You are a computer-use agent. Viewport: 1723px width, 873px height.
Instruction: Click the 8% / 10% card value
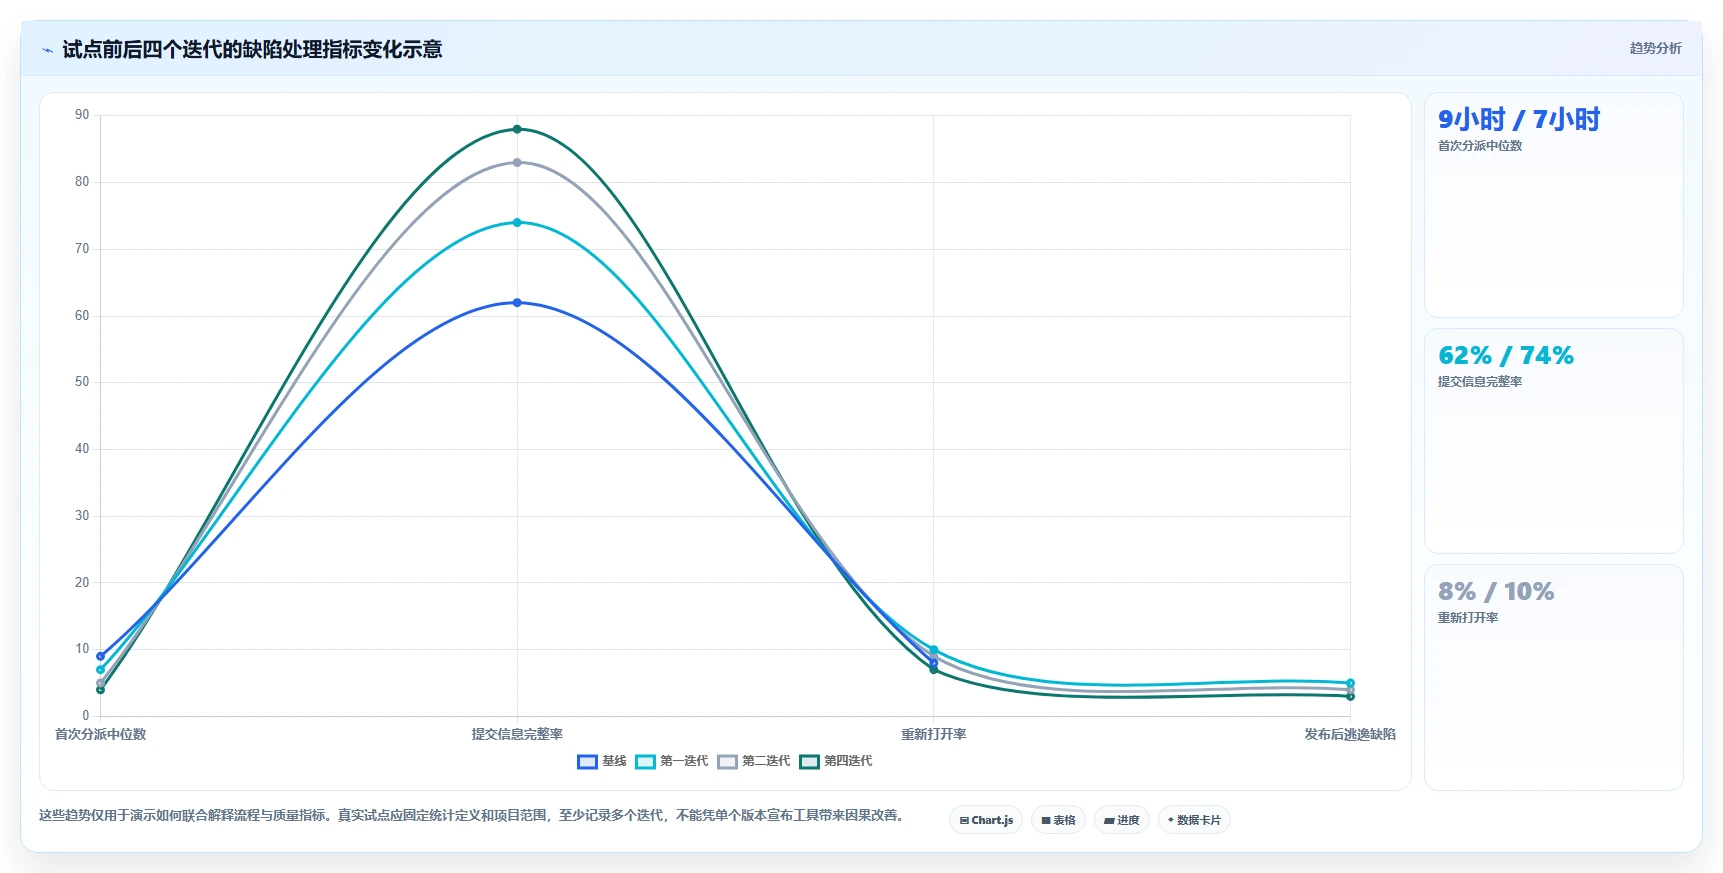(1496, 592)
